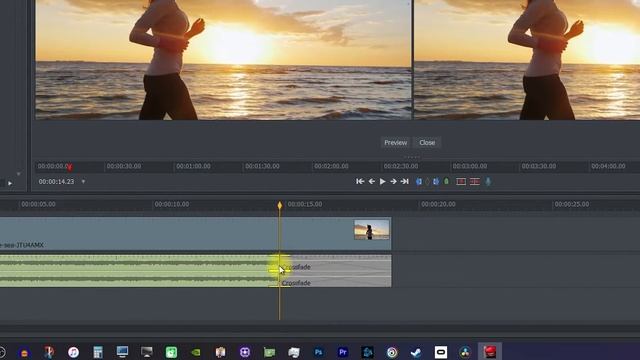Image resolution: width=640 pixels, height=360 pixels.
Task: Step forward one frame with right arrow
Action: click(x=393, y=181)
